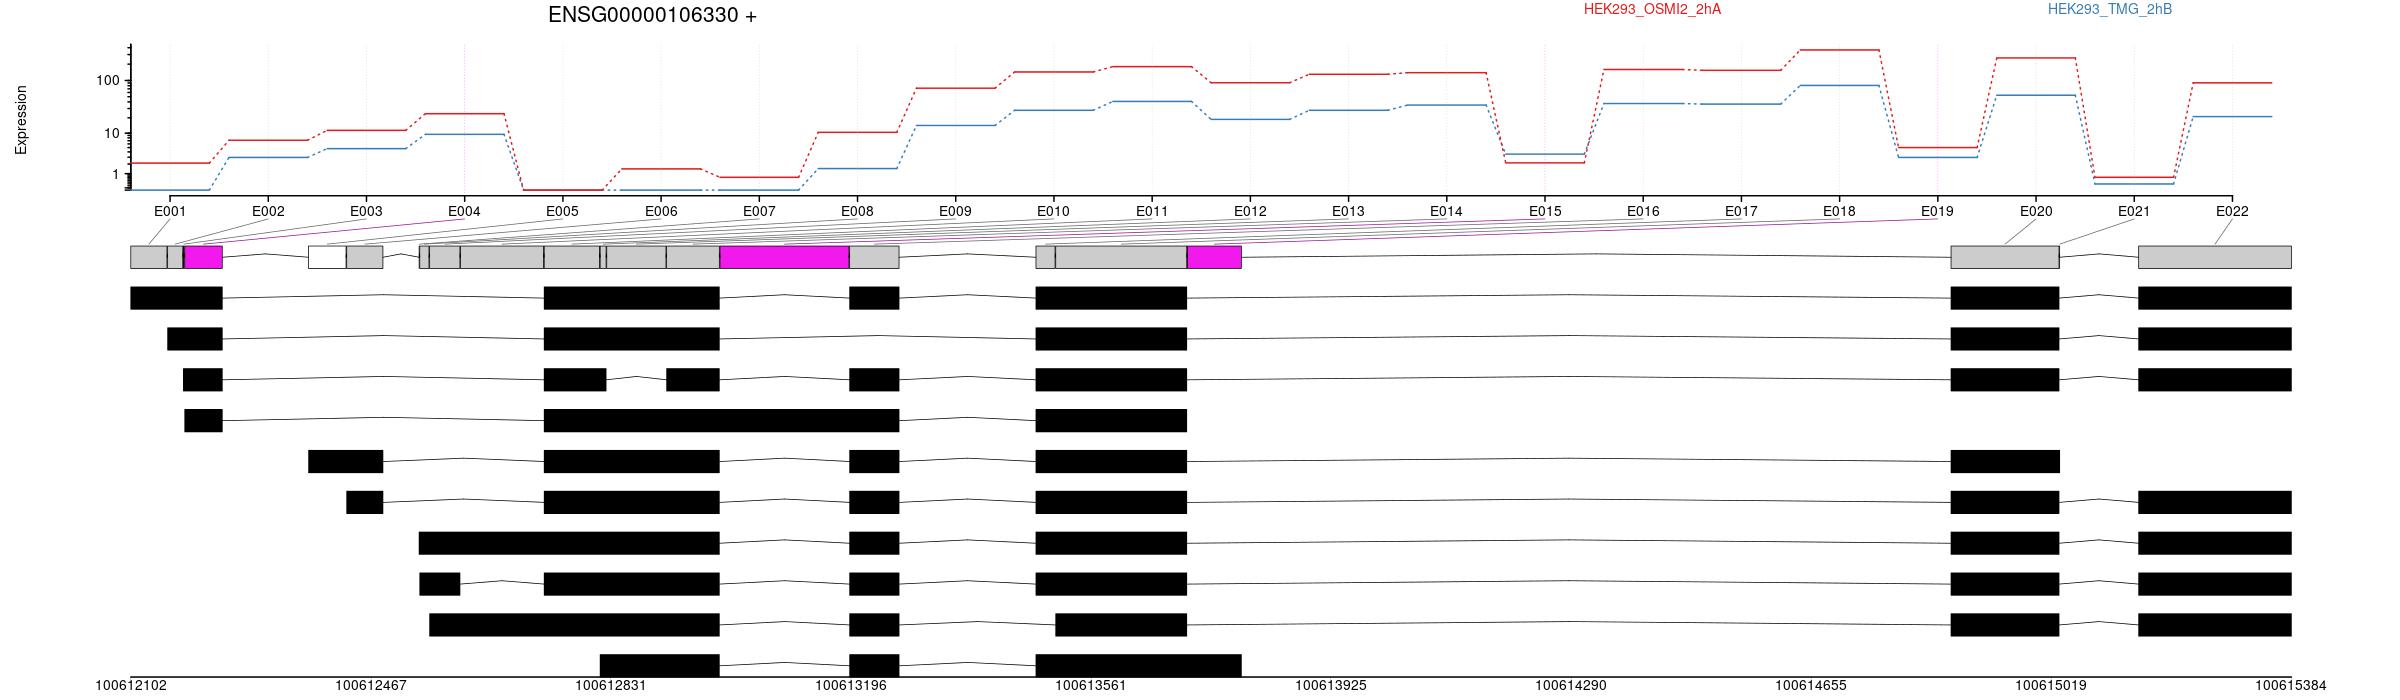This screenshot has width=2400, height=700.
Task: Click exon label E017
Action: point(1741,211)
